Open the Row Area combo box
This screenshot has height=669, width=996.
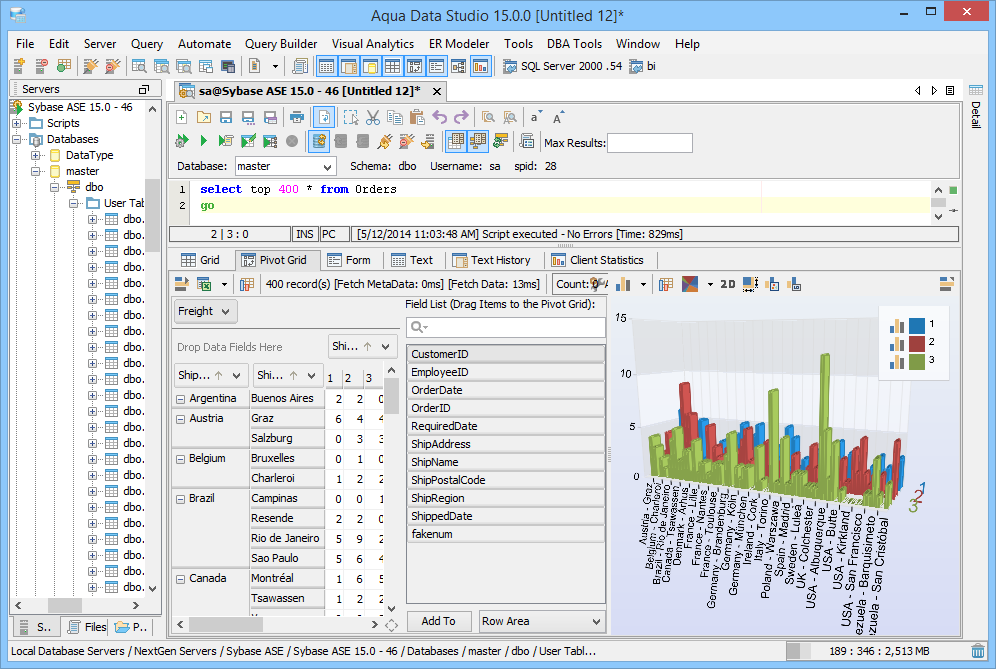point(541,621)
